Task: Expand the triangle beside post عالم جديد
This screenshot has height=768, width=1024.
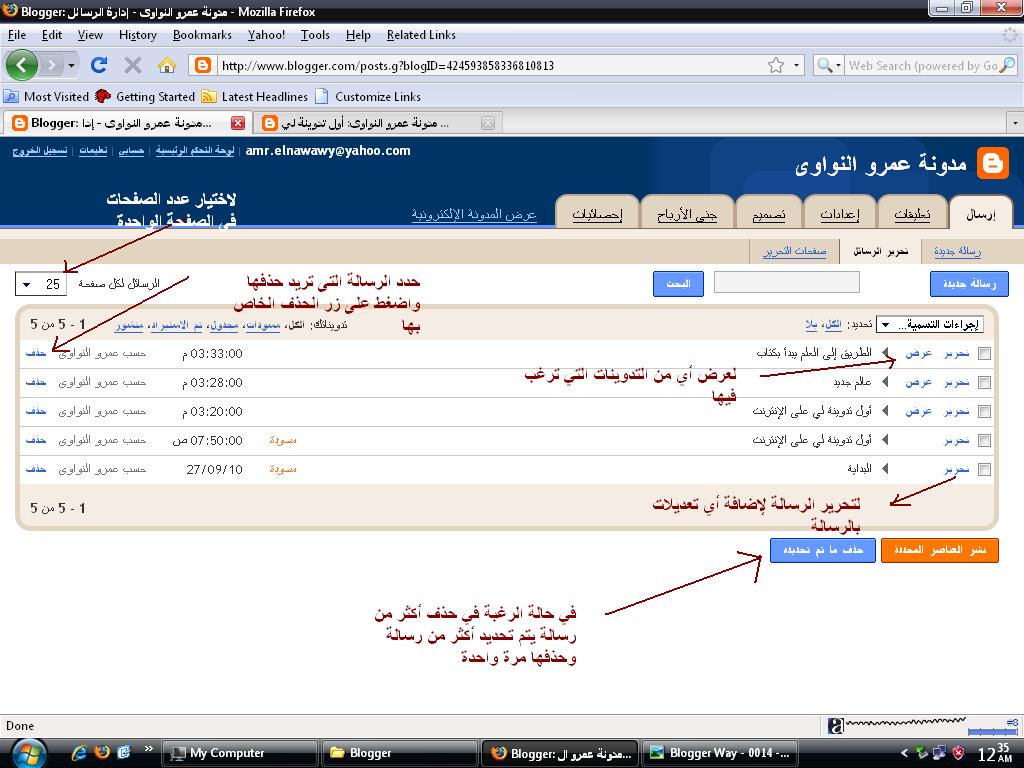Action: pyautogui.click(x=886, y=382)
